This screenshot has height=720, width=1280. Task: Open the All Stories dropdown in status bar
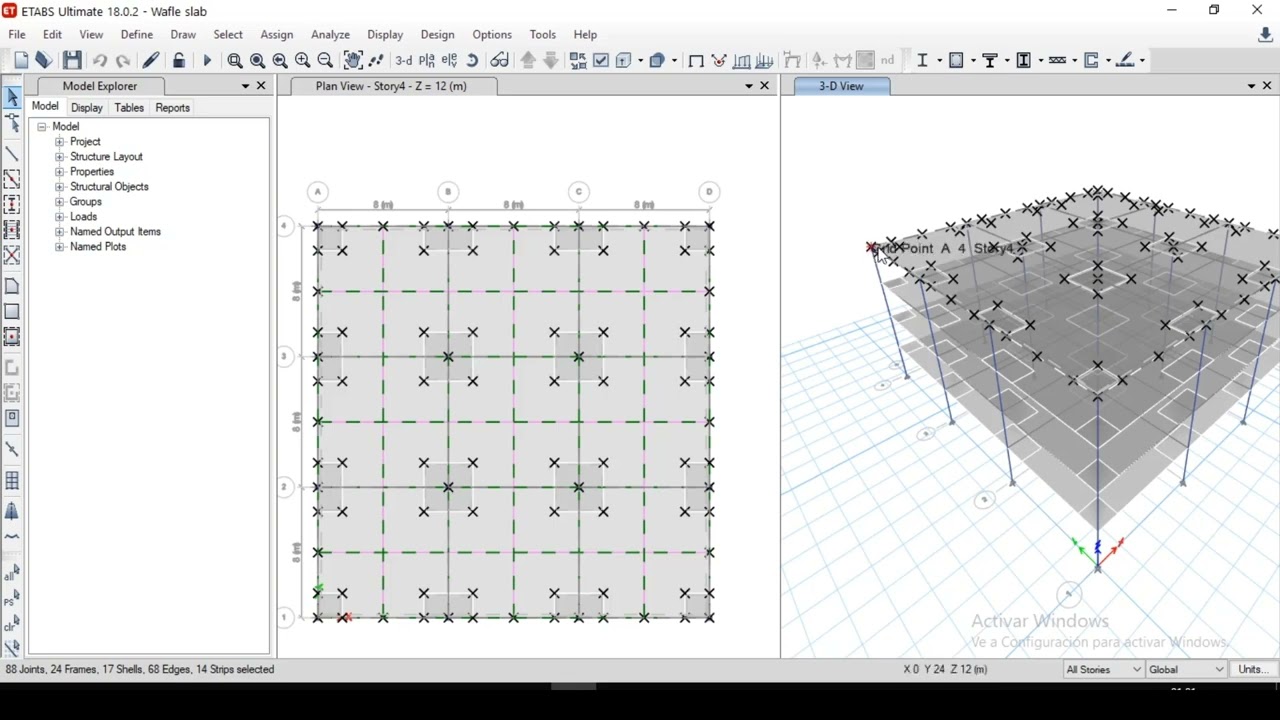[x=1103, y=669]
